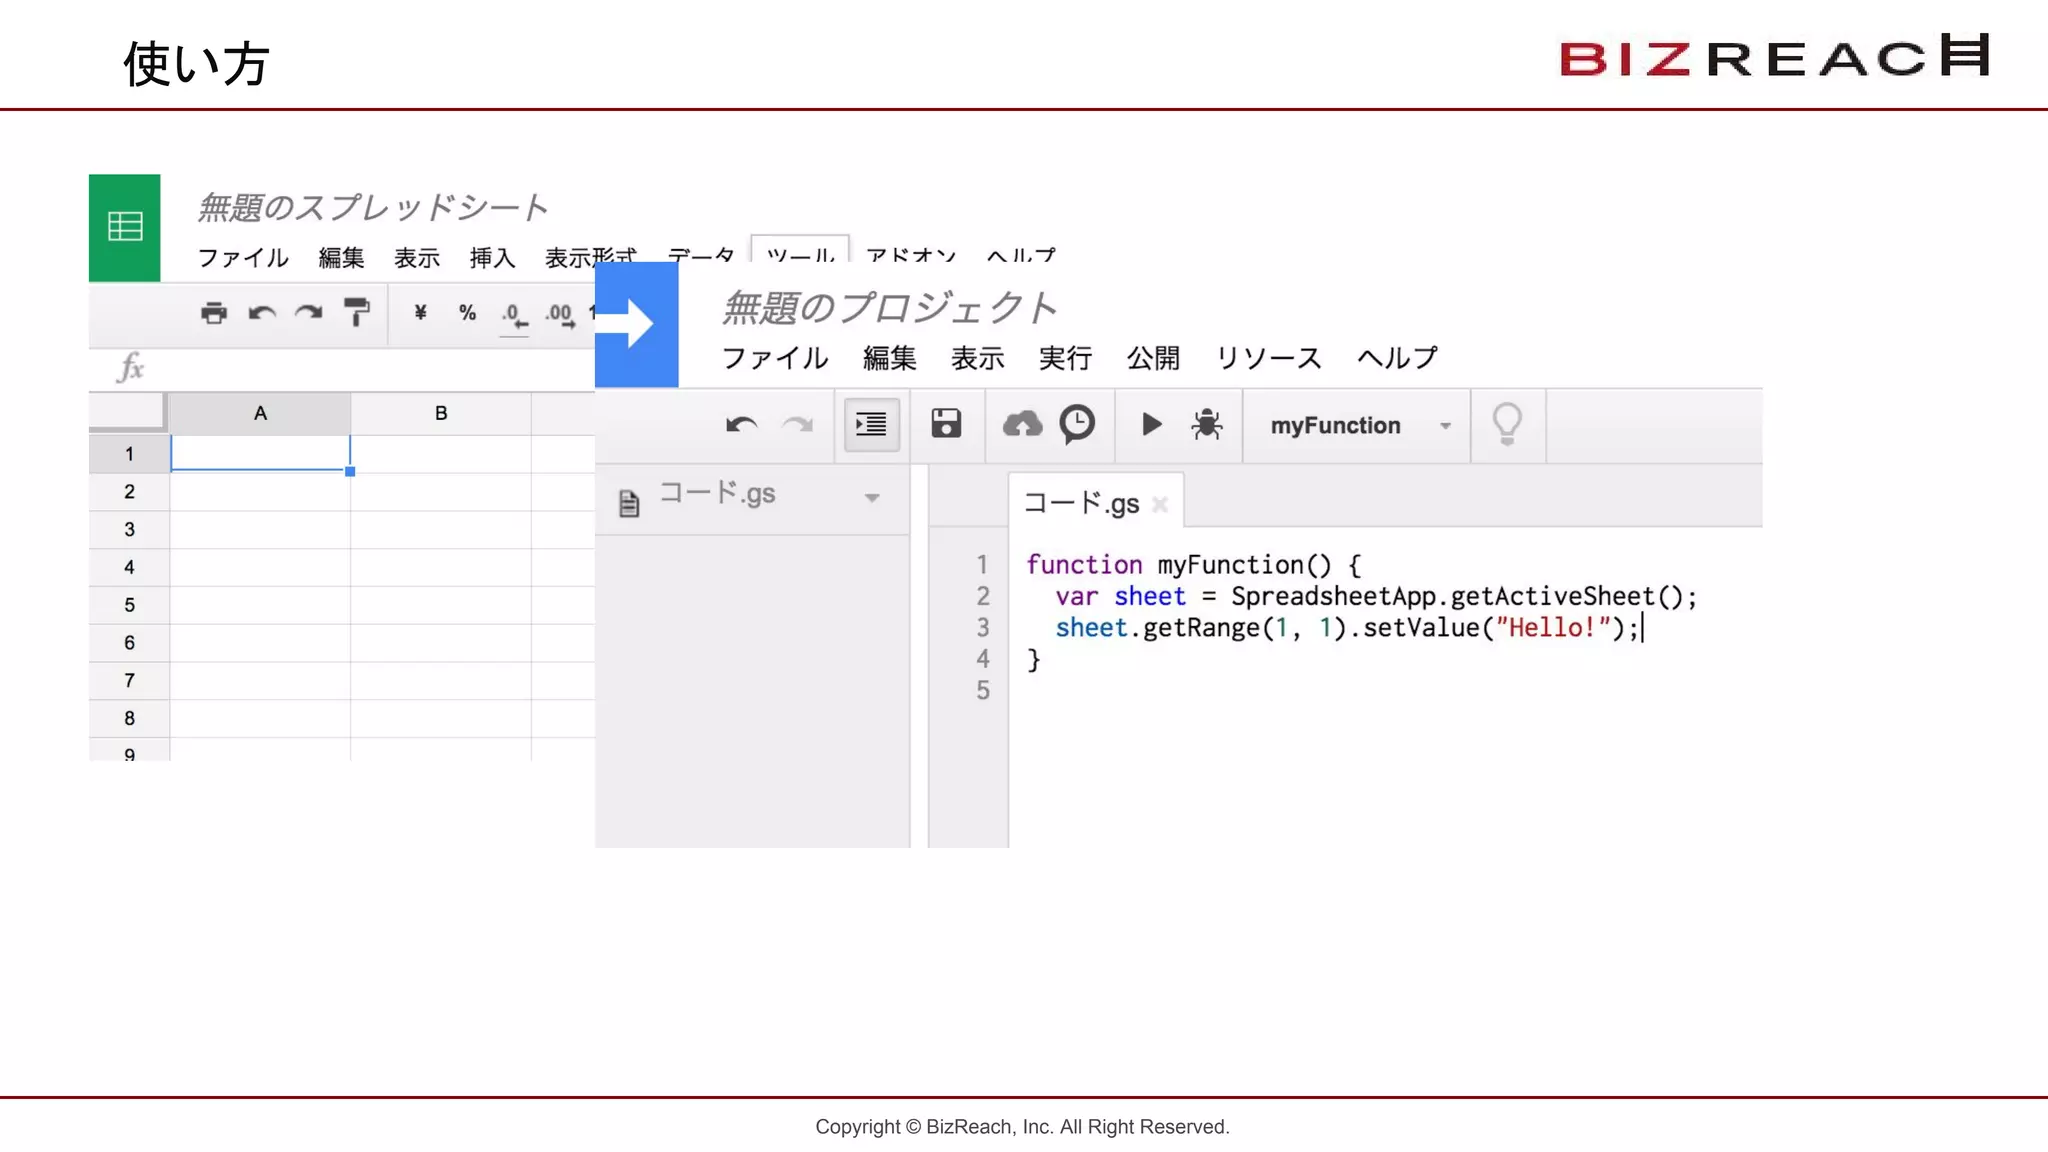Click the Run (play) icon

coord(1151,425)
